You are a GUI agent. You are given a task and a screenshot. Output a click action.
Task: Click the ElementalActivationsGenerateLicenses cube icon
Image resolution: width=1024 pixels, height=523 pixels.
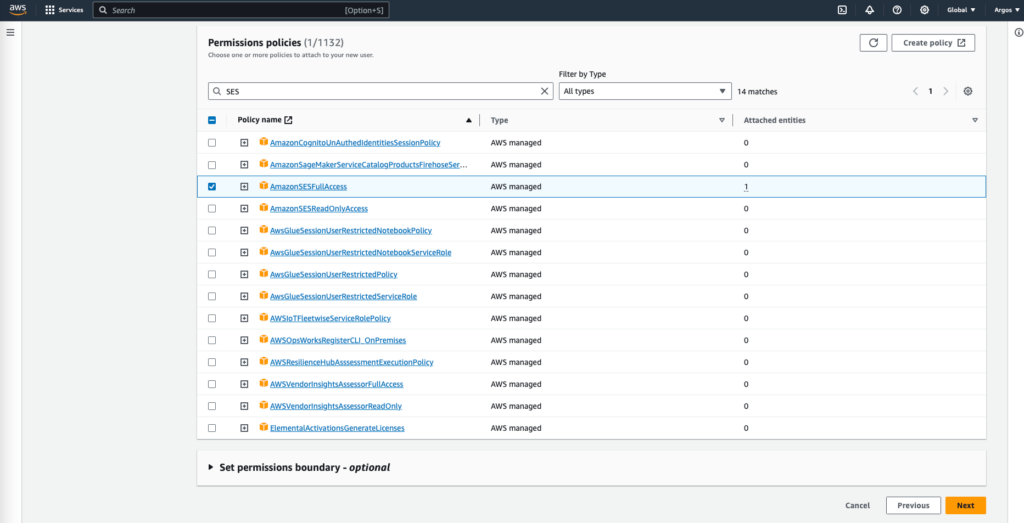coord(264,427)
